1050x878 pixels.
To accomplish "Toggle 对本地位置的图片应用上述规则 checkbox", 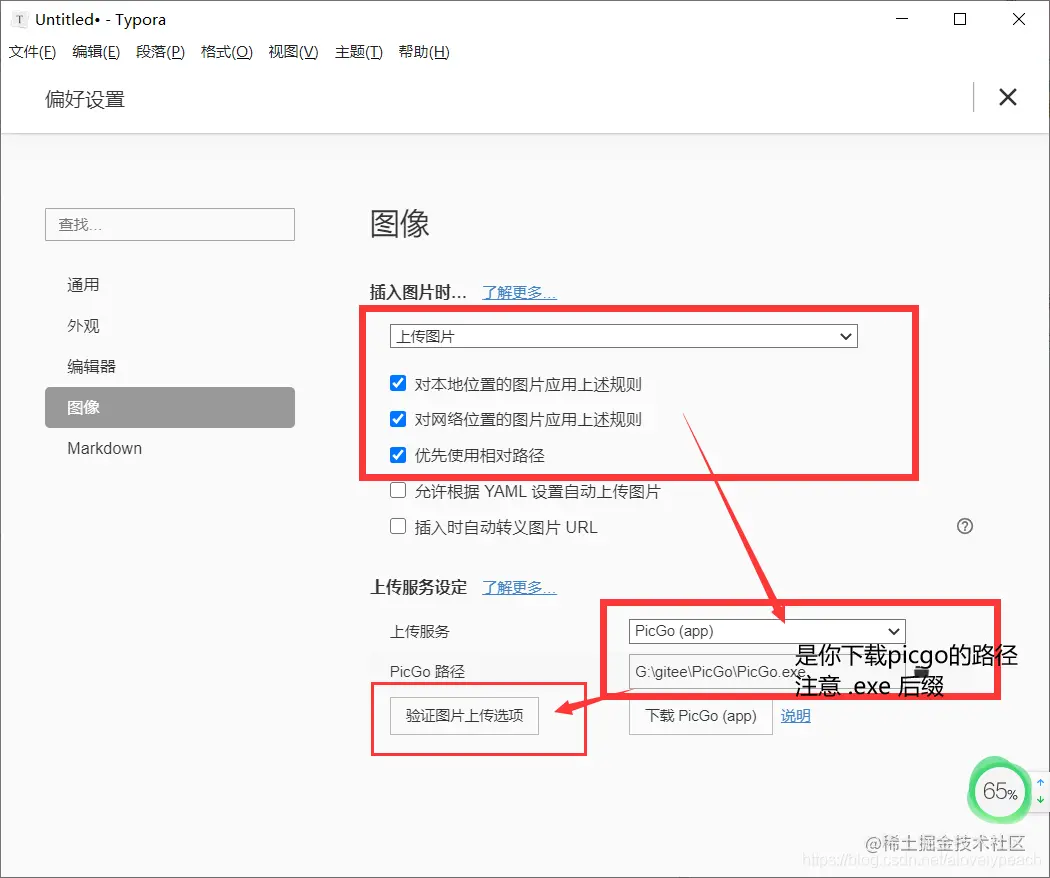I will [x=398, y=383].
